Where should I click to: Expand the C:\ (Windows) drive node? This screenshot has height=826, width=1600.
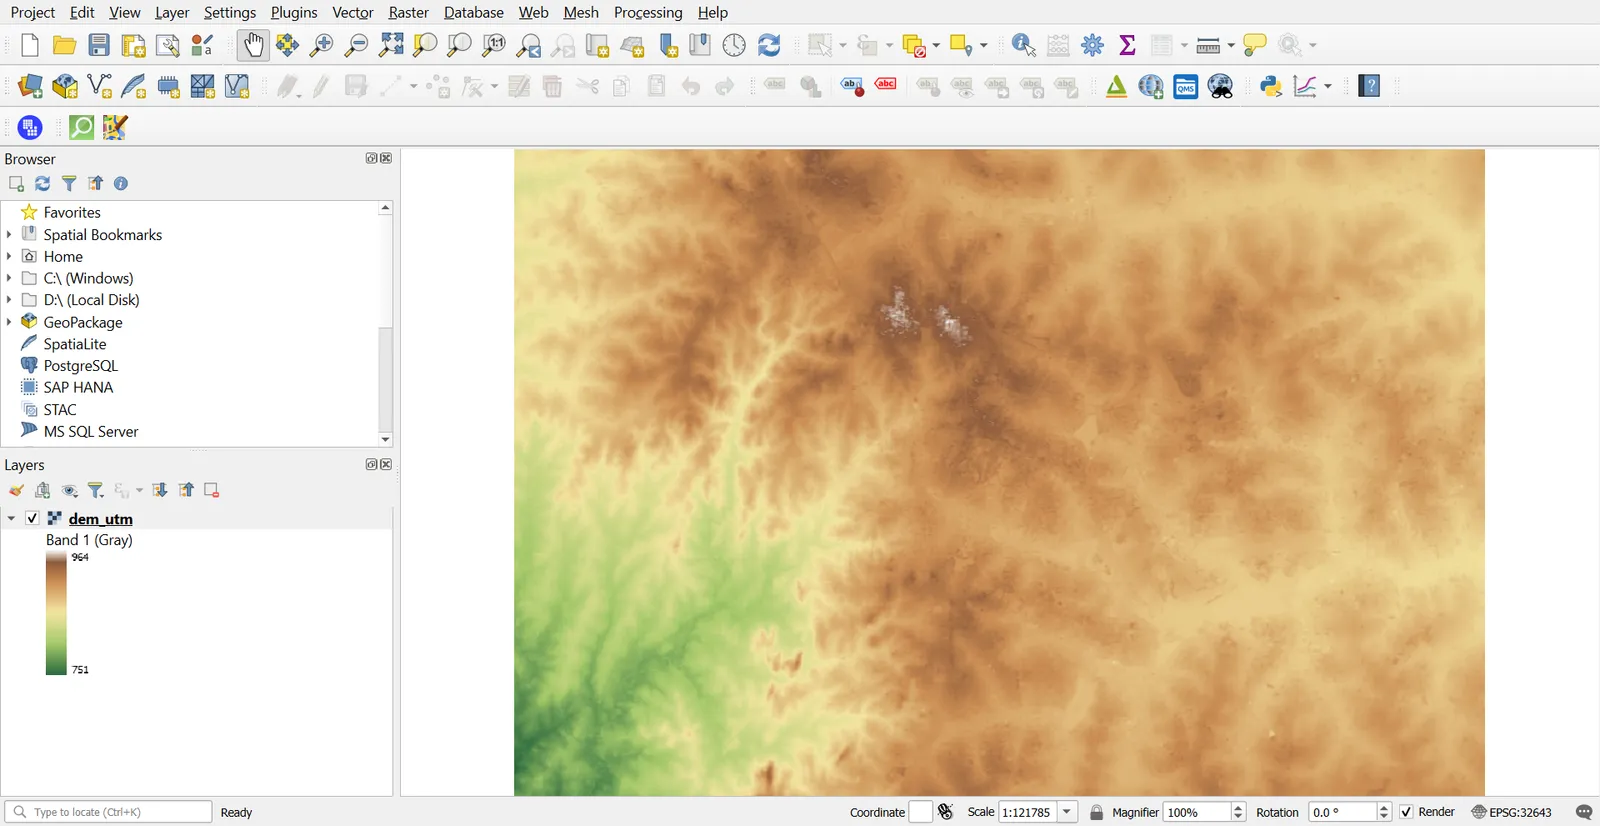tap(9, 278)
